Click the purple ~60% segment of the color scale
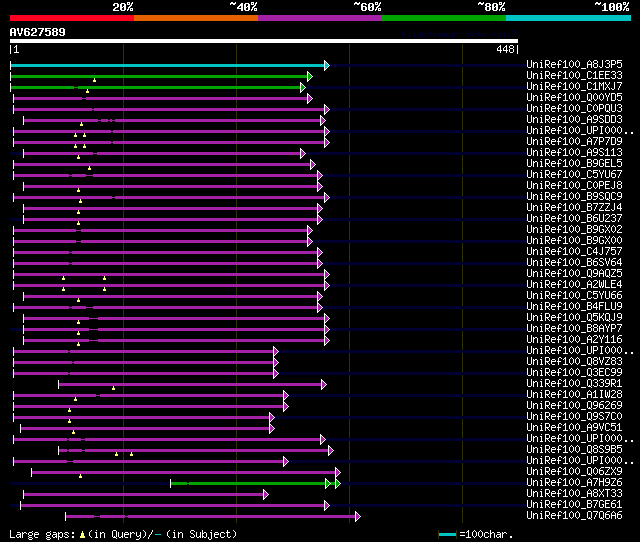640x542 pixels. 320,18
